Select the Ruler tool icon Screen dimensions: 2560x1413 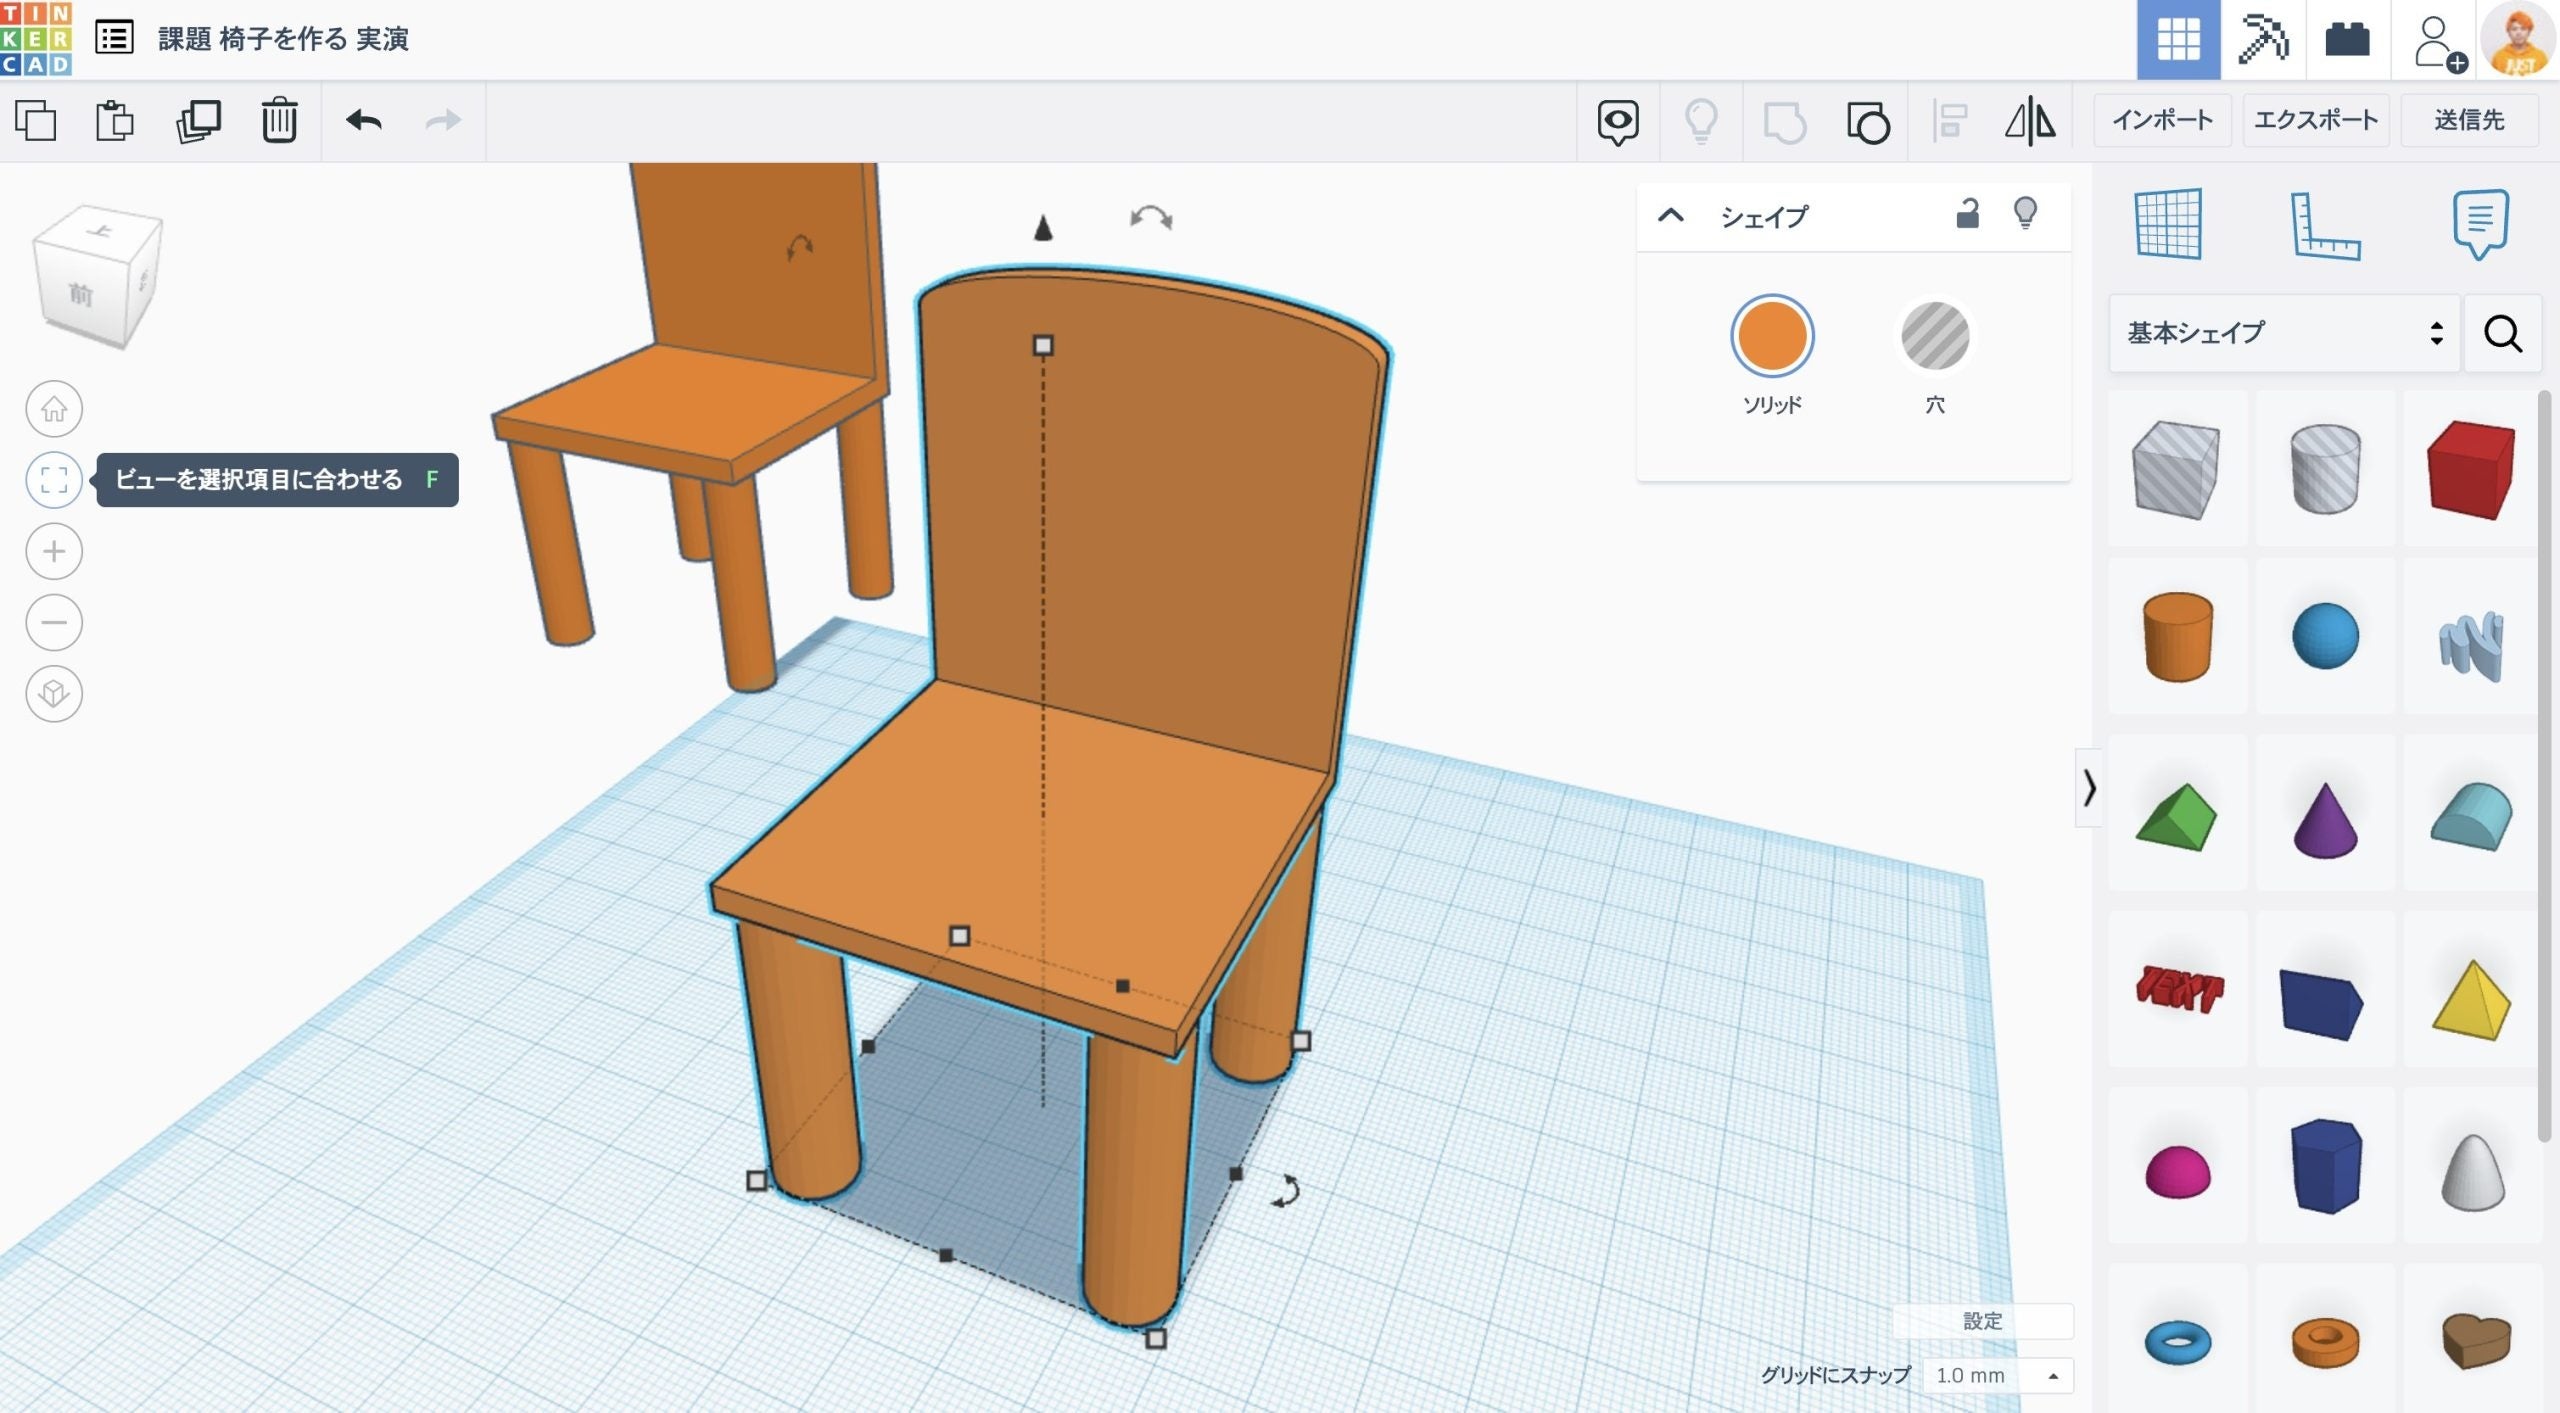(2324, 224)
